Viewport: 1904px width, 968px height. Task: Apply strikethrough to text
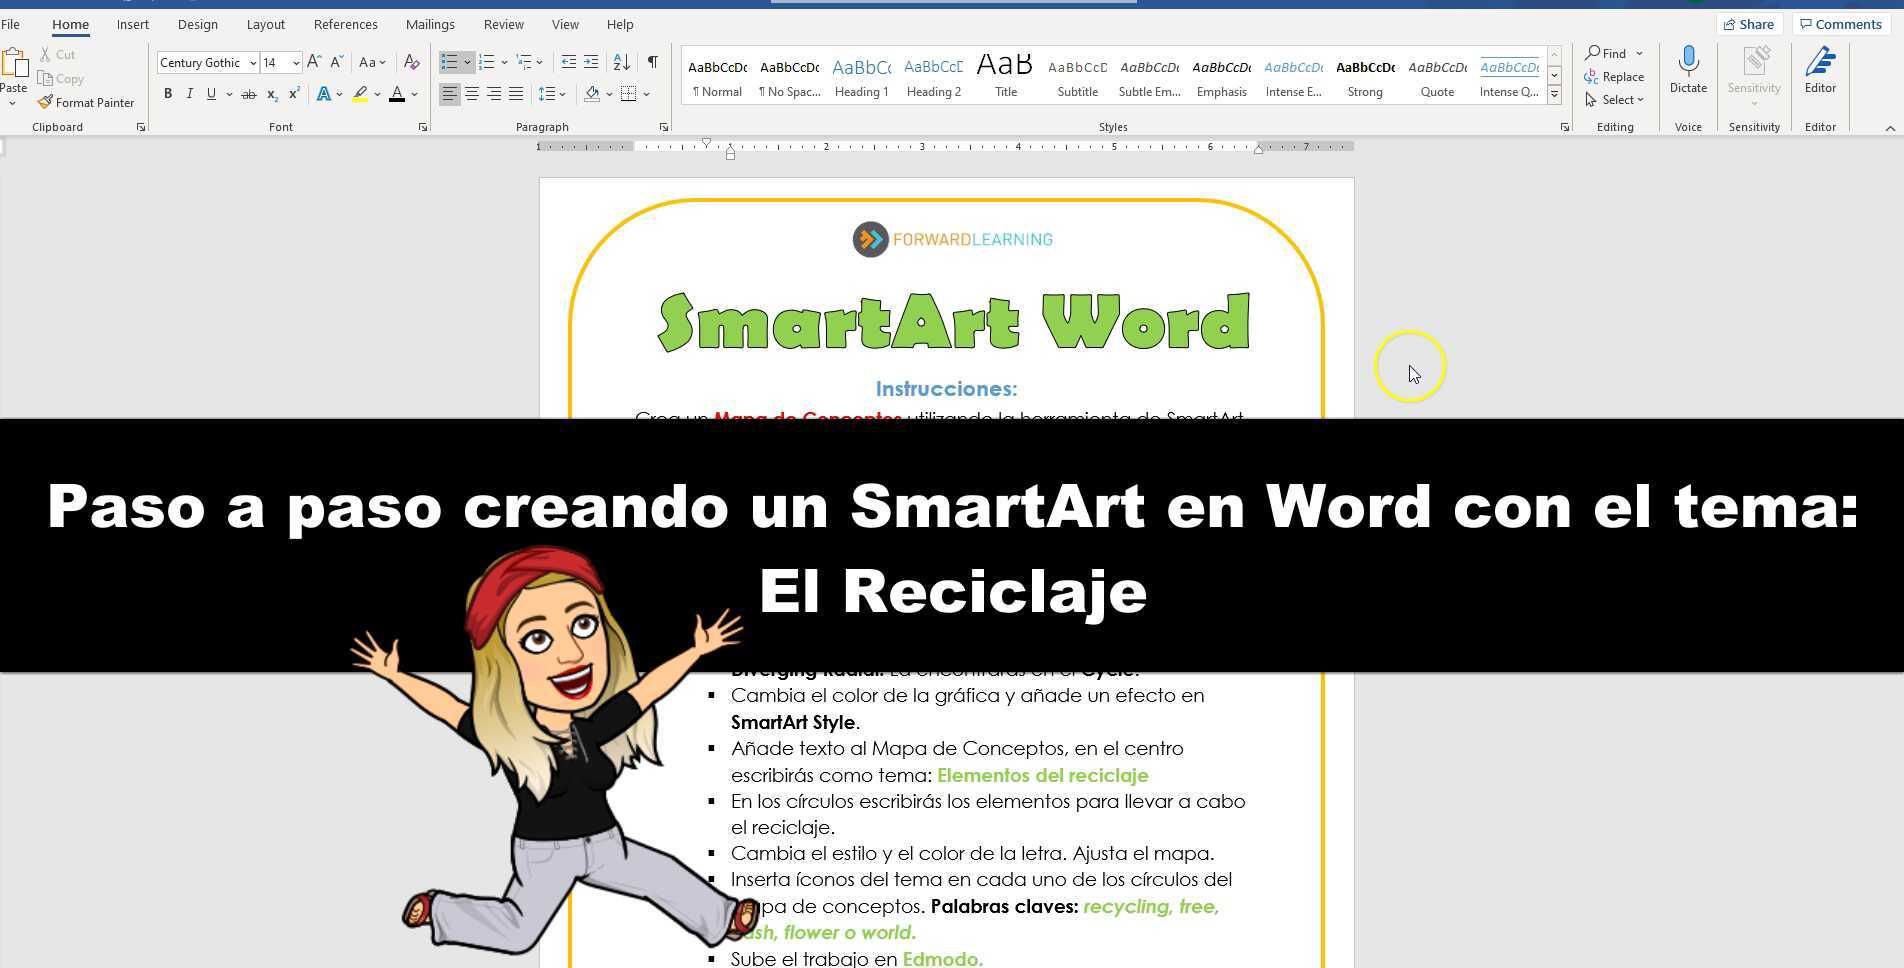pos(248,94)
